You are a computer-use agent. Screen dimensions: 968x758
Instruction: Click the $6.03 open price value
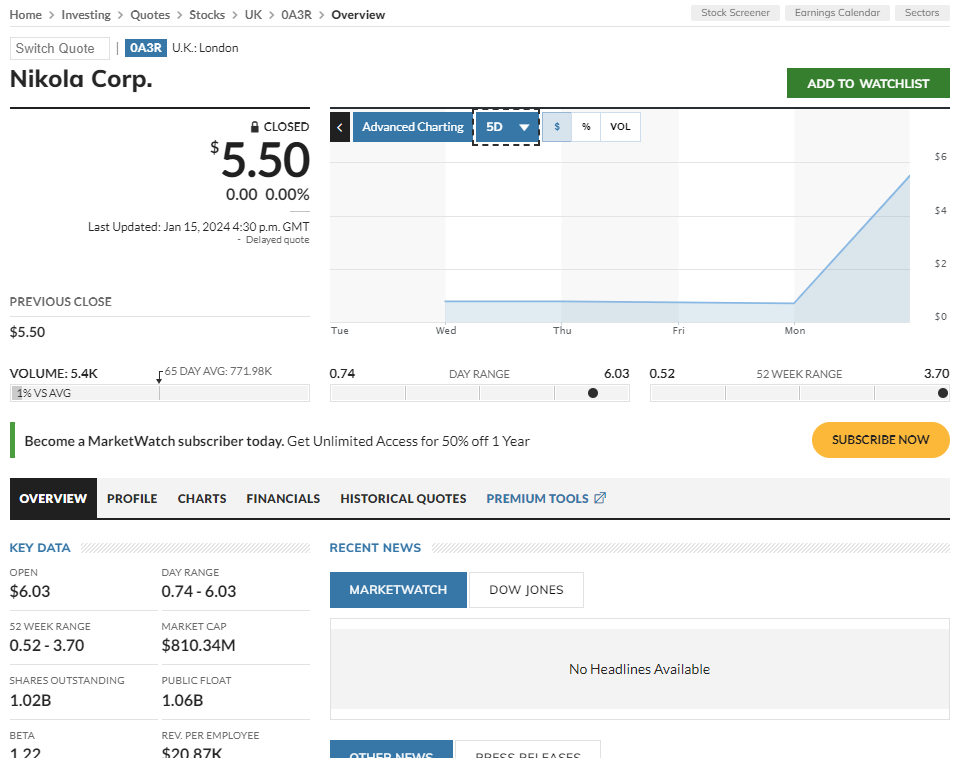(x=30, y=591)
